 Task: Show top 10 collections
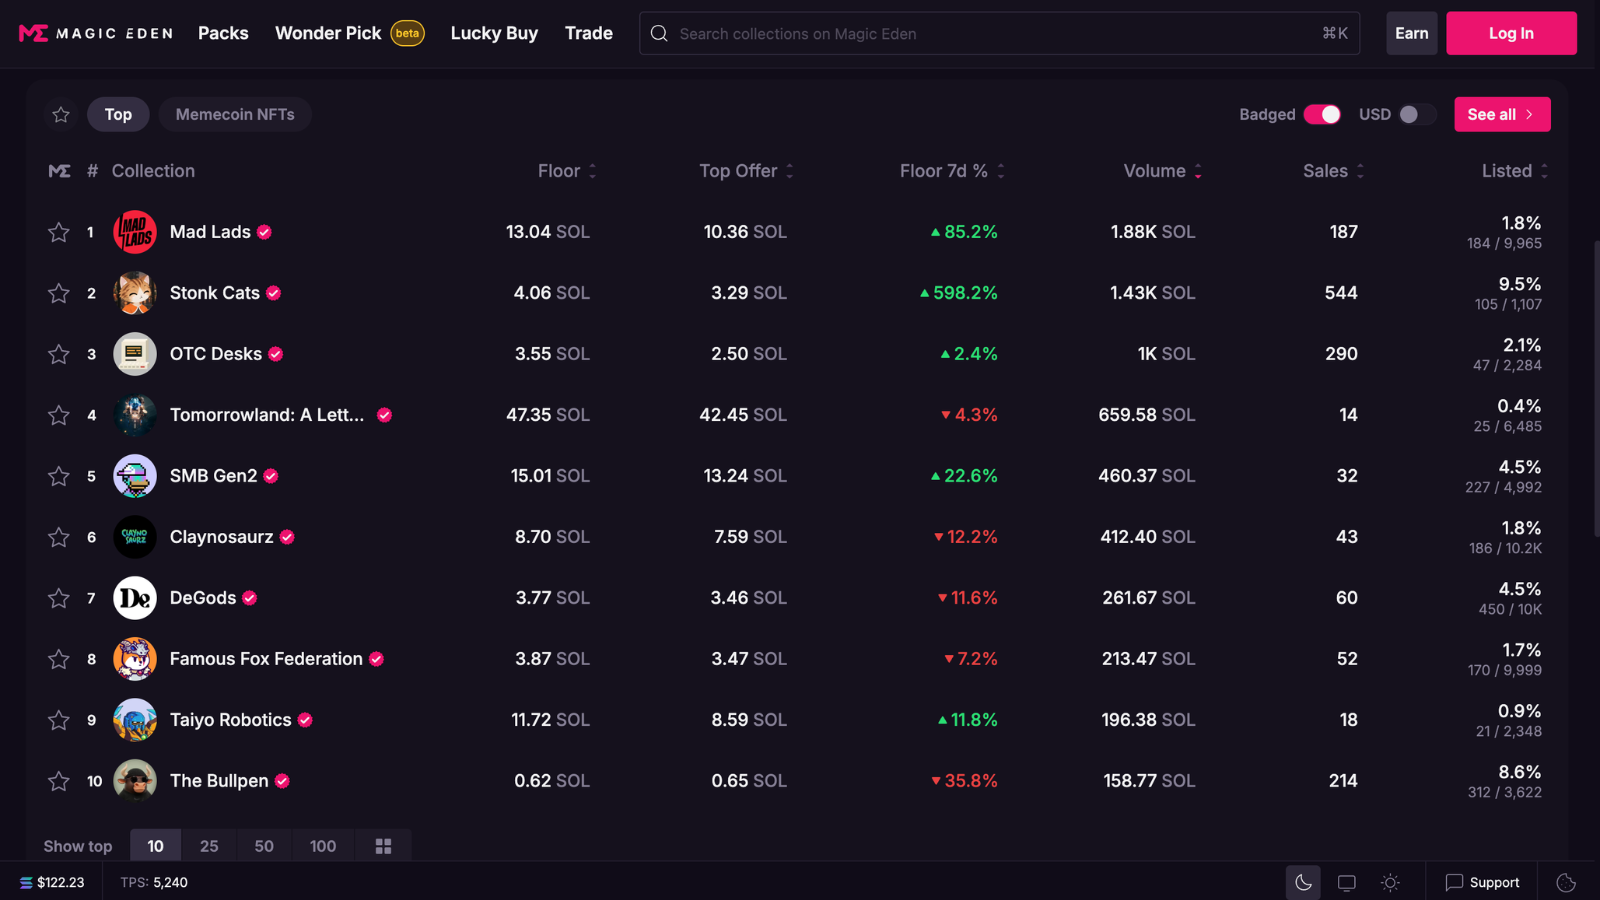156,846
